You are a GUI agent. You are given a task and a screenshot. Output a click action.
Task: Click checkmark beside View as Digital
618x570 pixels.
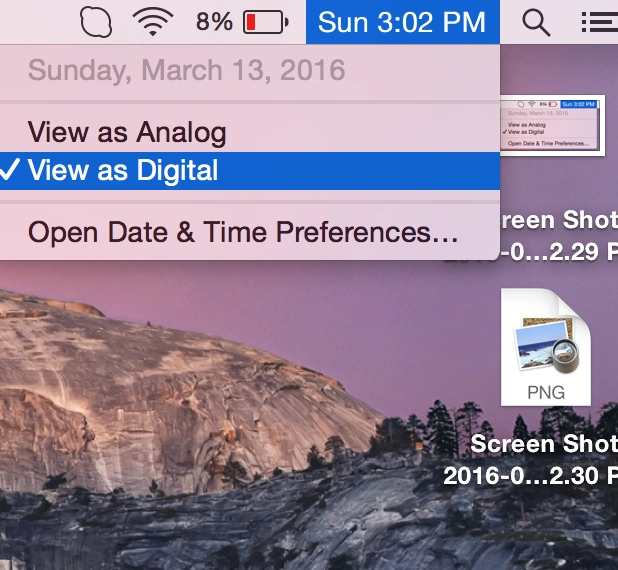click(x=11, y=171)
